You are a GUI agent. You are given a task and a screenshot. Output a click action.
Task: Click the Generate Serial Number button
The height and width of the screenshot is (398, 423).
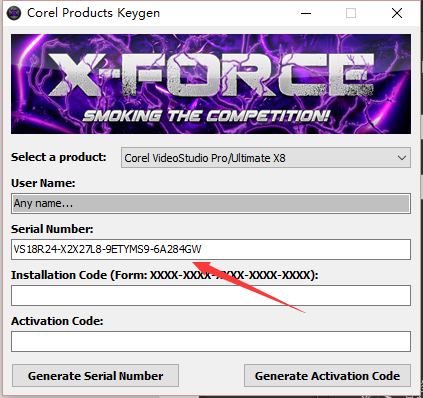pyautogui.click(x=95, y=376)
